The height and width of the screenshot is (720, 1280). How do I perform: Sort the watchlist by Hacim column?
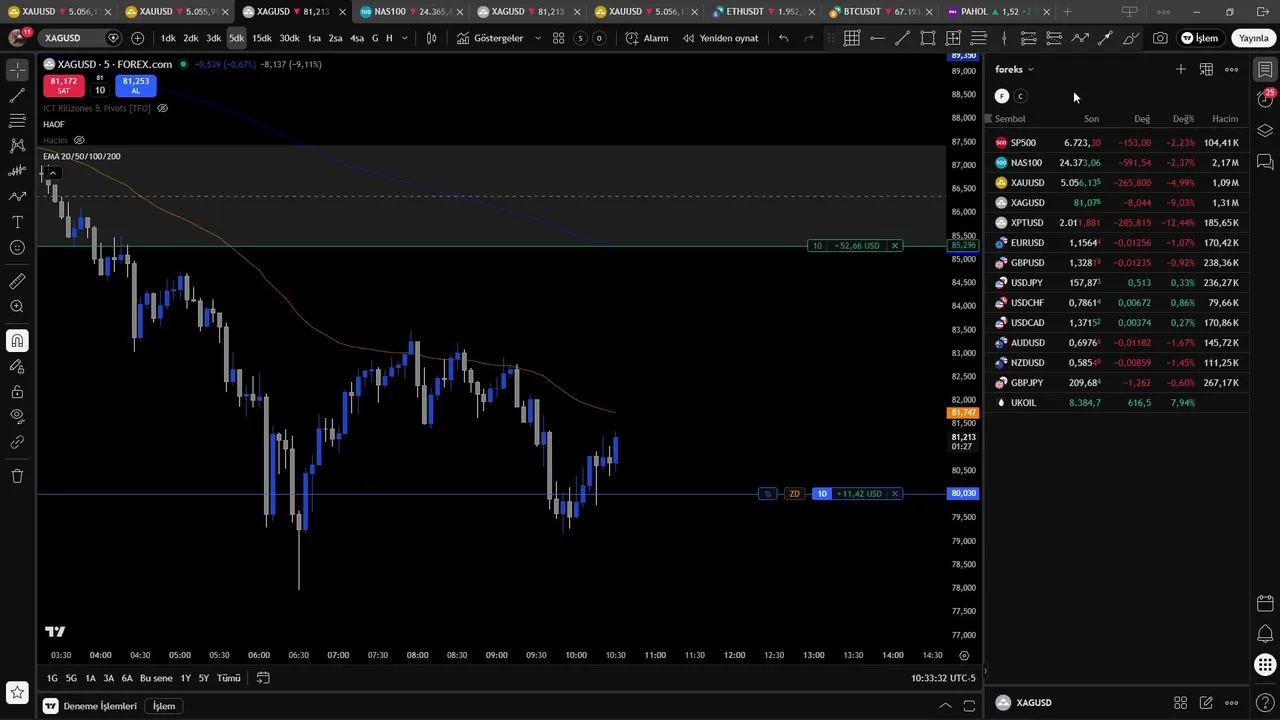pyautogui.click(x=1225, y=119)
